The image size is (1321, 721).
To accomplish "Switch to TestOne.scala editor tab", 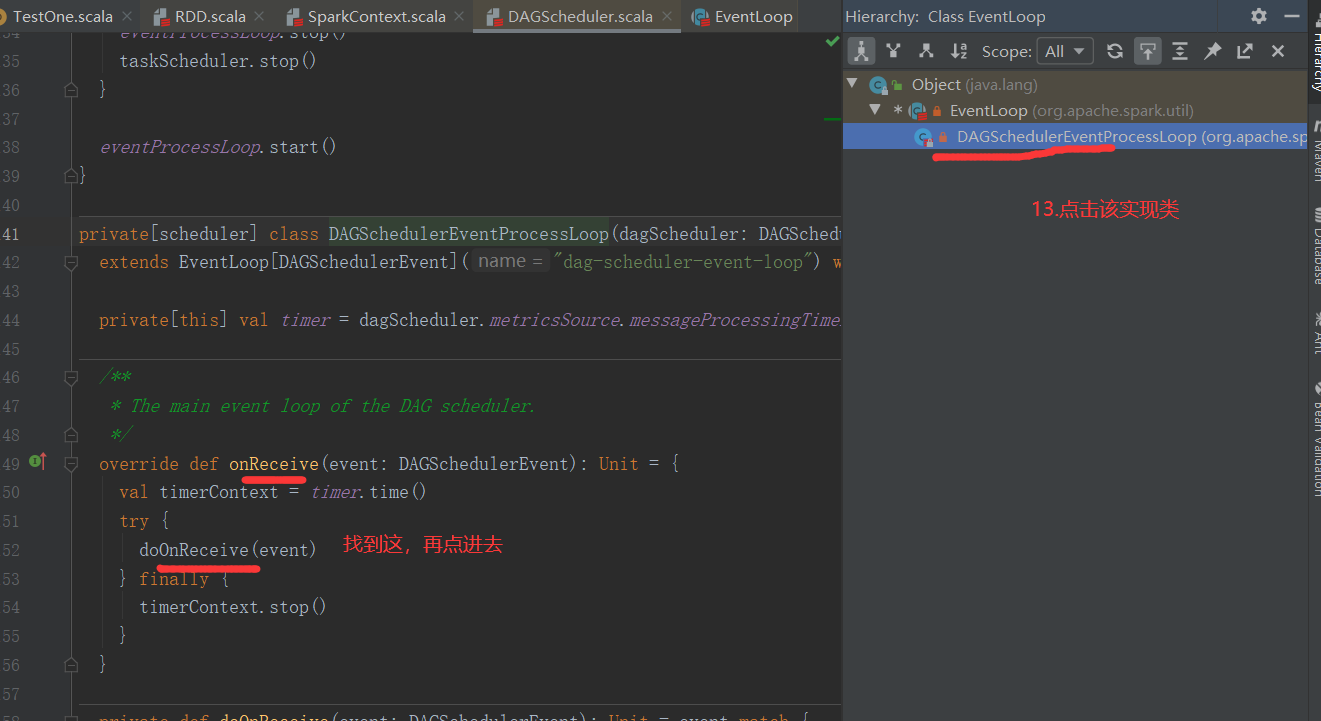I will (x=62, y=16).
